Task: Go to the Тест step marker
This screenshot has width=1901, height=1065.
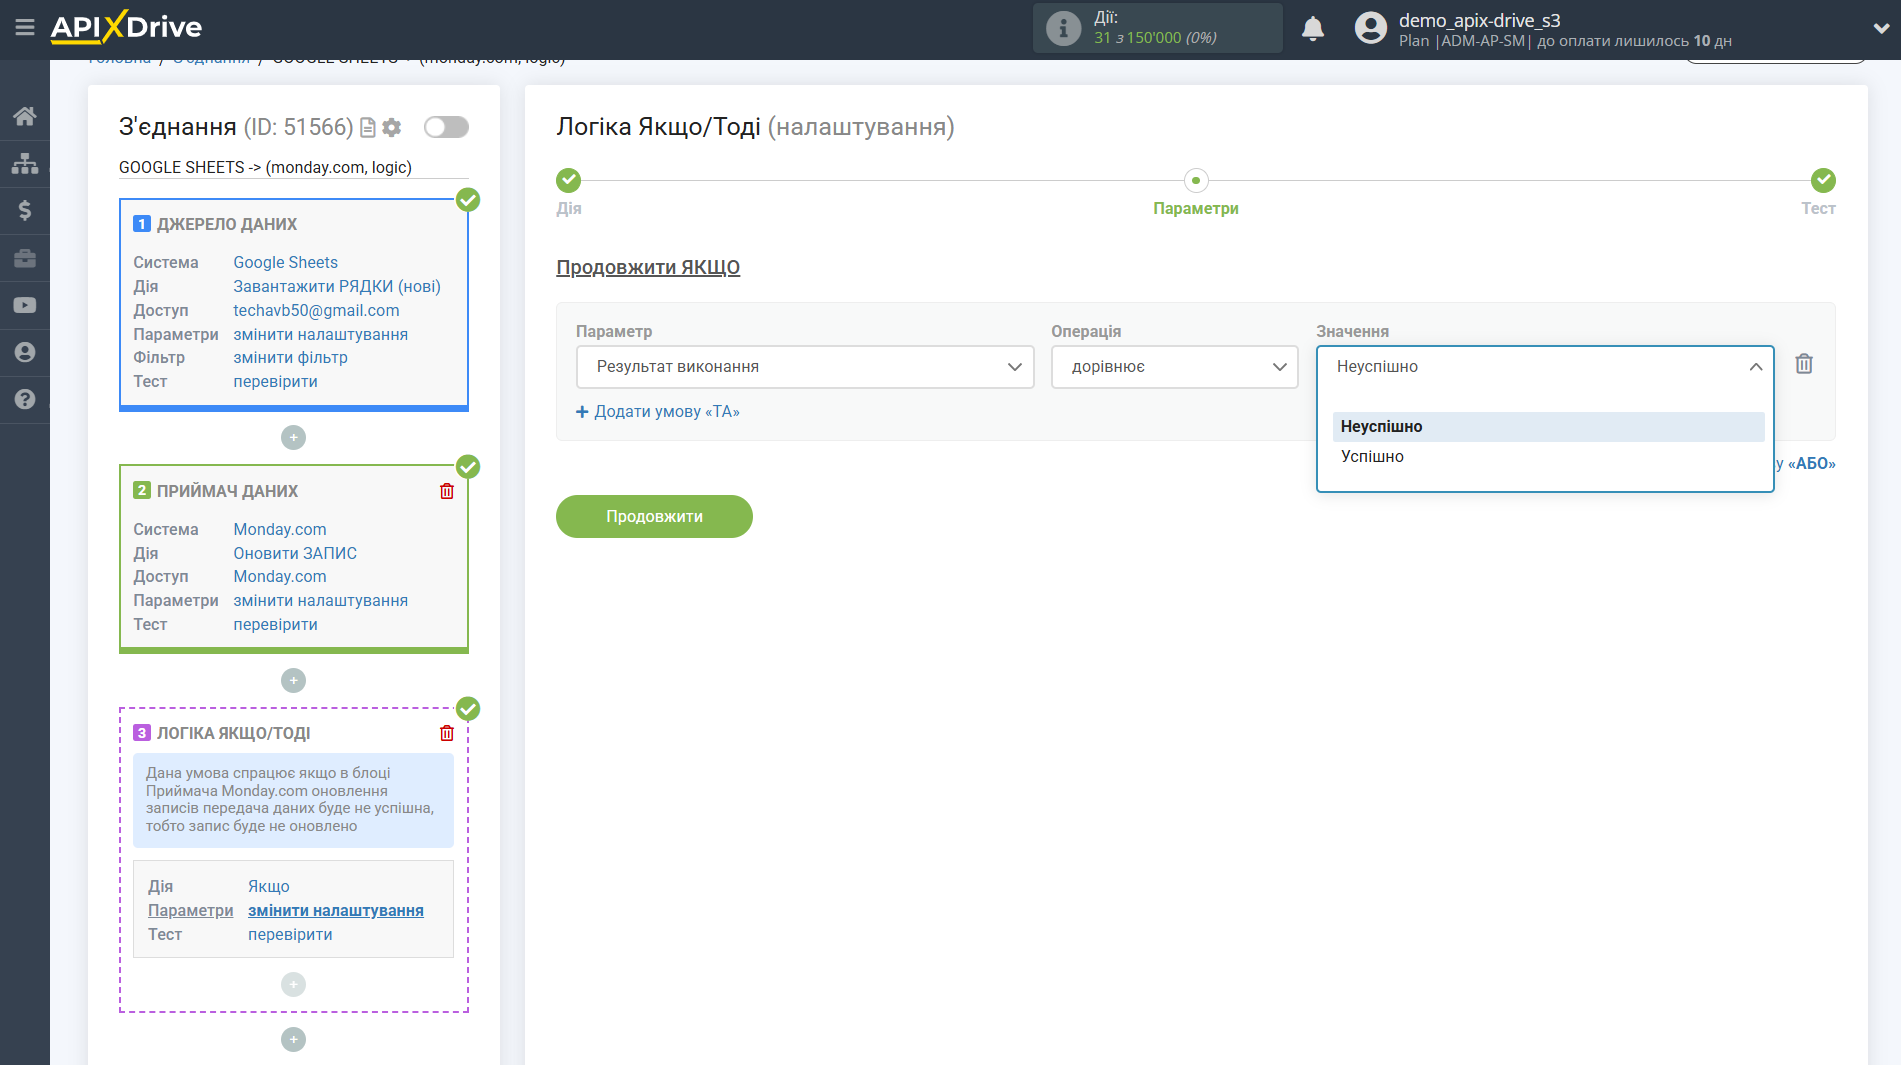Action: tap(1823, 181)
